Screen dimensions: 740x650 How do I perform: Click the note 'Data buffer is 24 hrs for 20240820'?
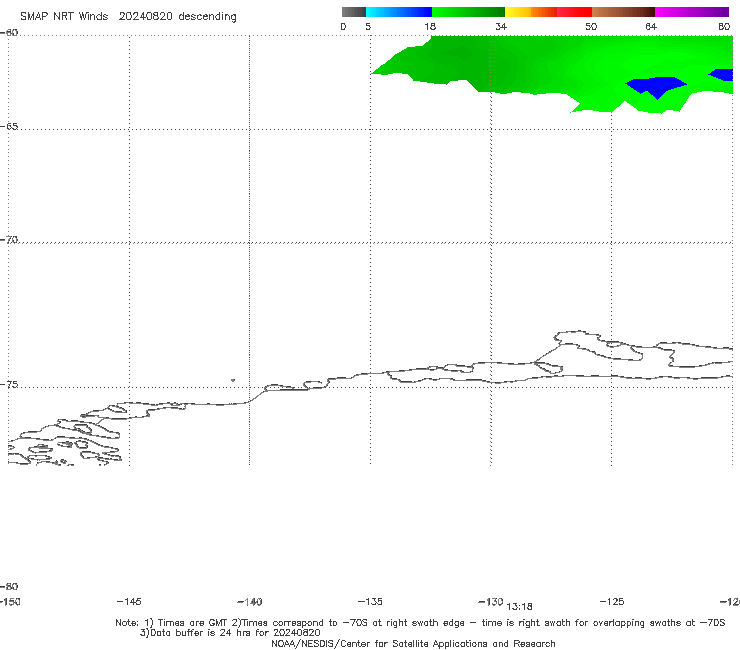(x=230, y=633)
